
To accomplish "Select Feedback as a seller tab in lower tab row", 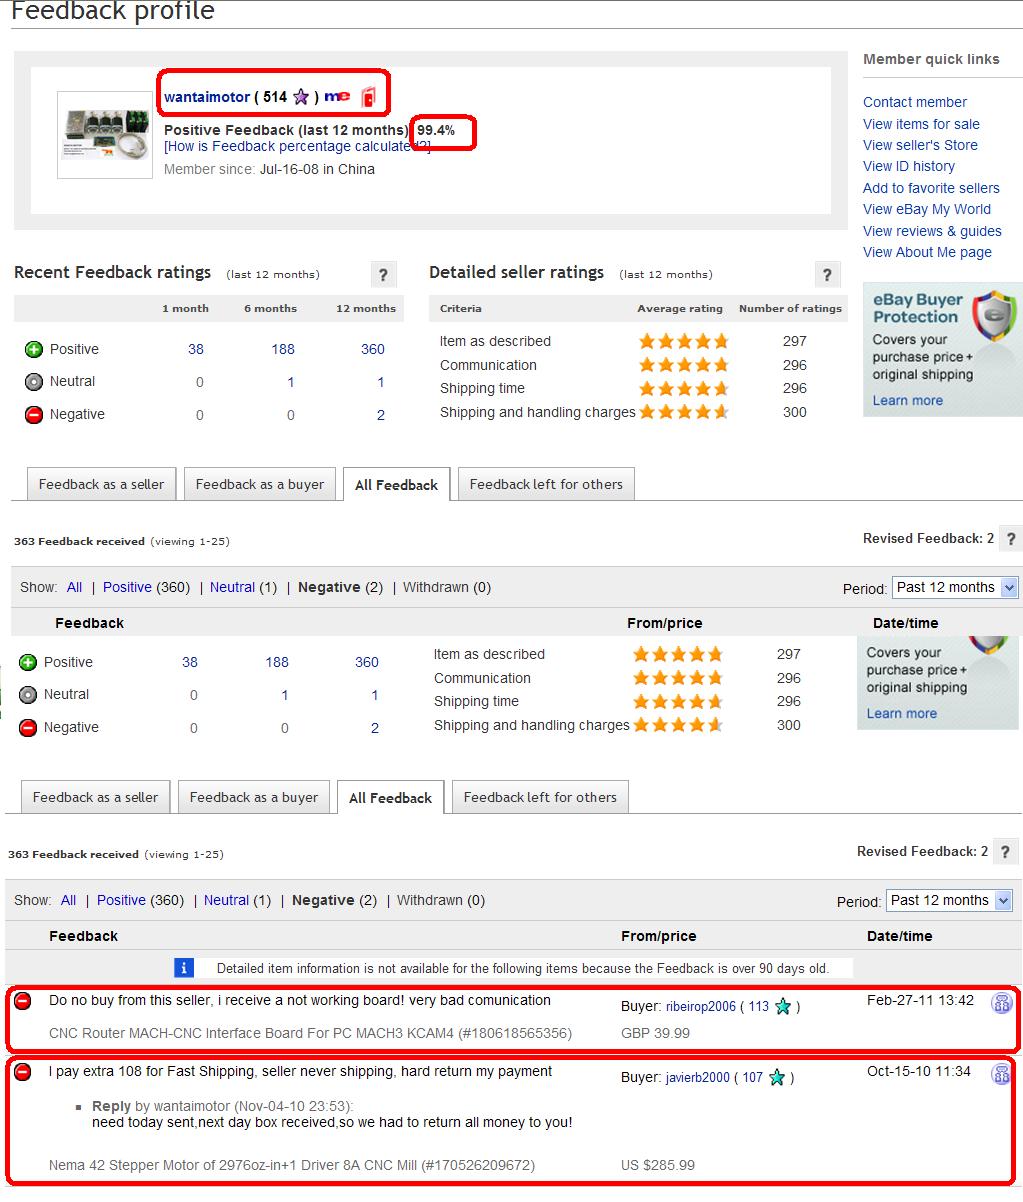I will (95, 797).
